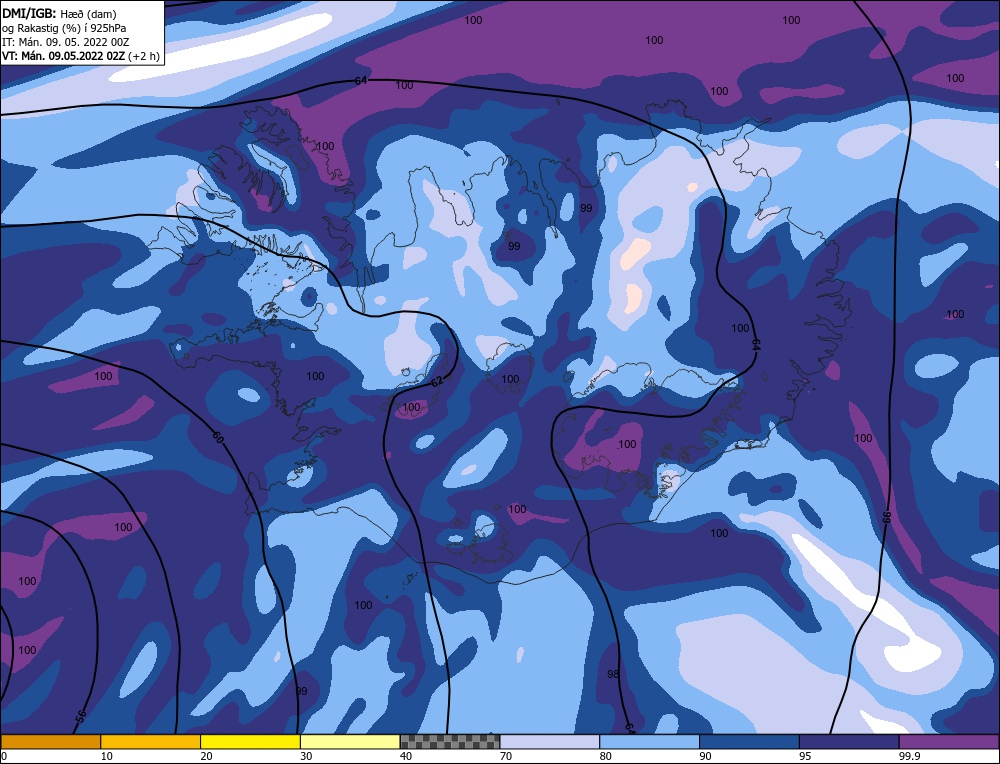Click the dark orange 0–10 legend swatch

(50, 741)
